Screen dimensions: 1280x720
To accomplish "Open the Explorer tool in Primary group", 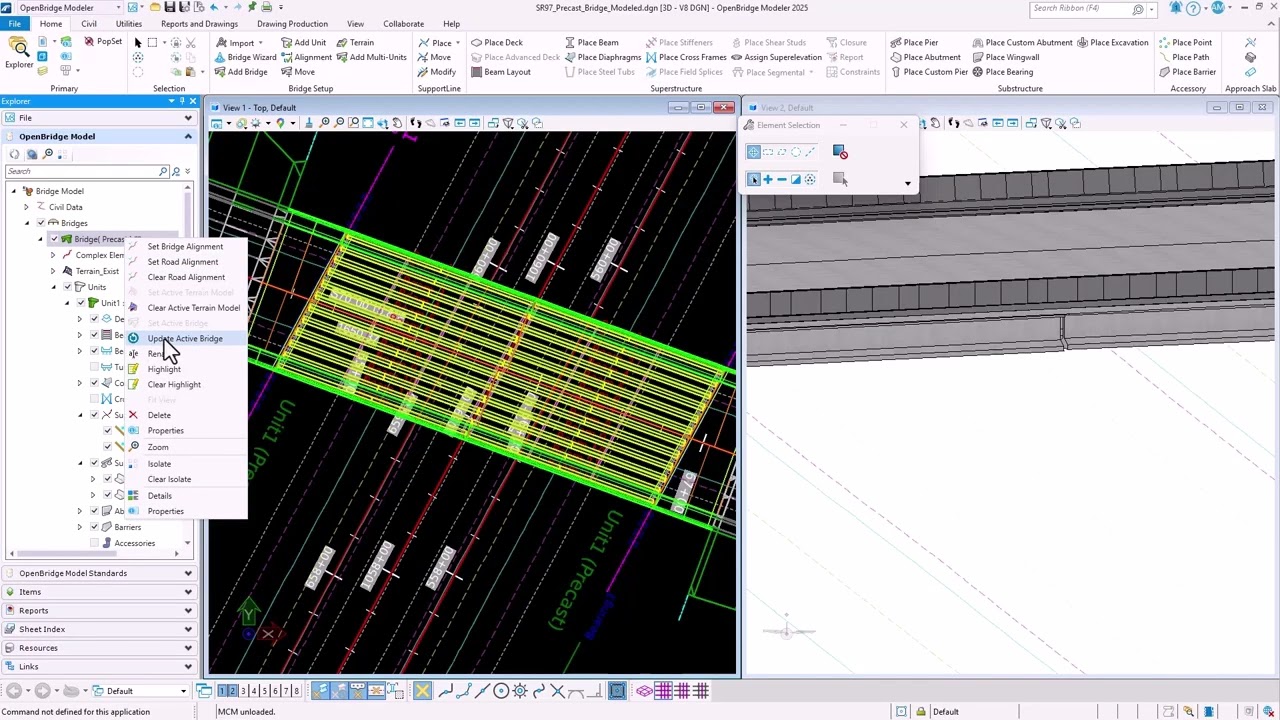I will pos(18,54).
